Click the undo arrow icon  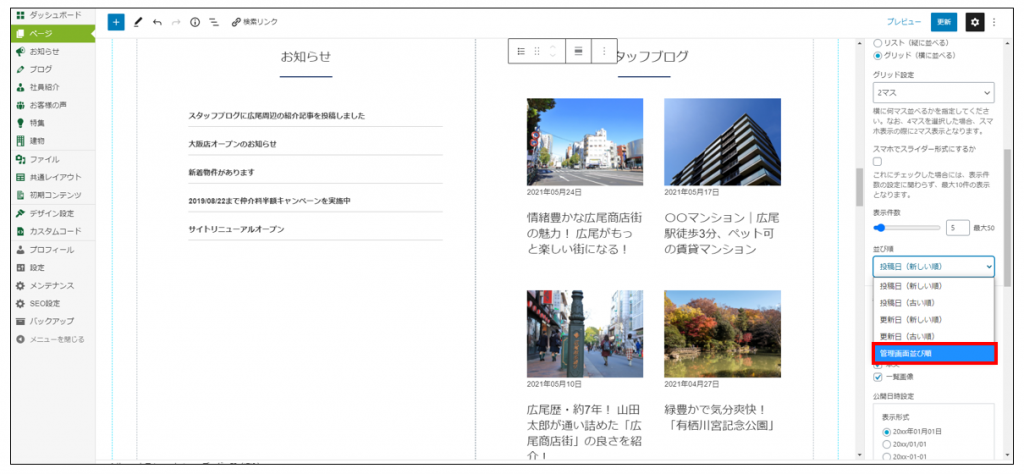[157, 21]
